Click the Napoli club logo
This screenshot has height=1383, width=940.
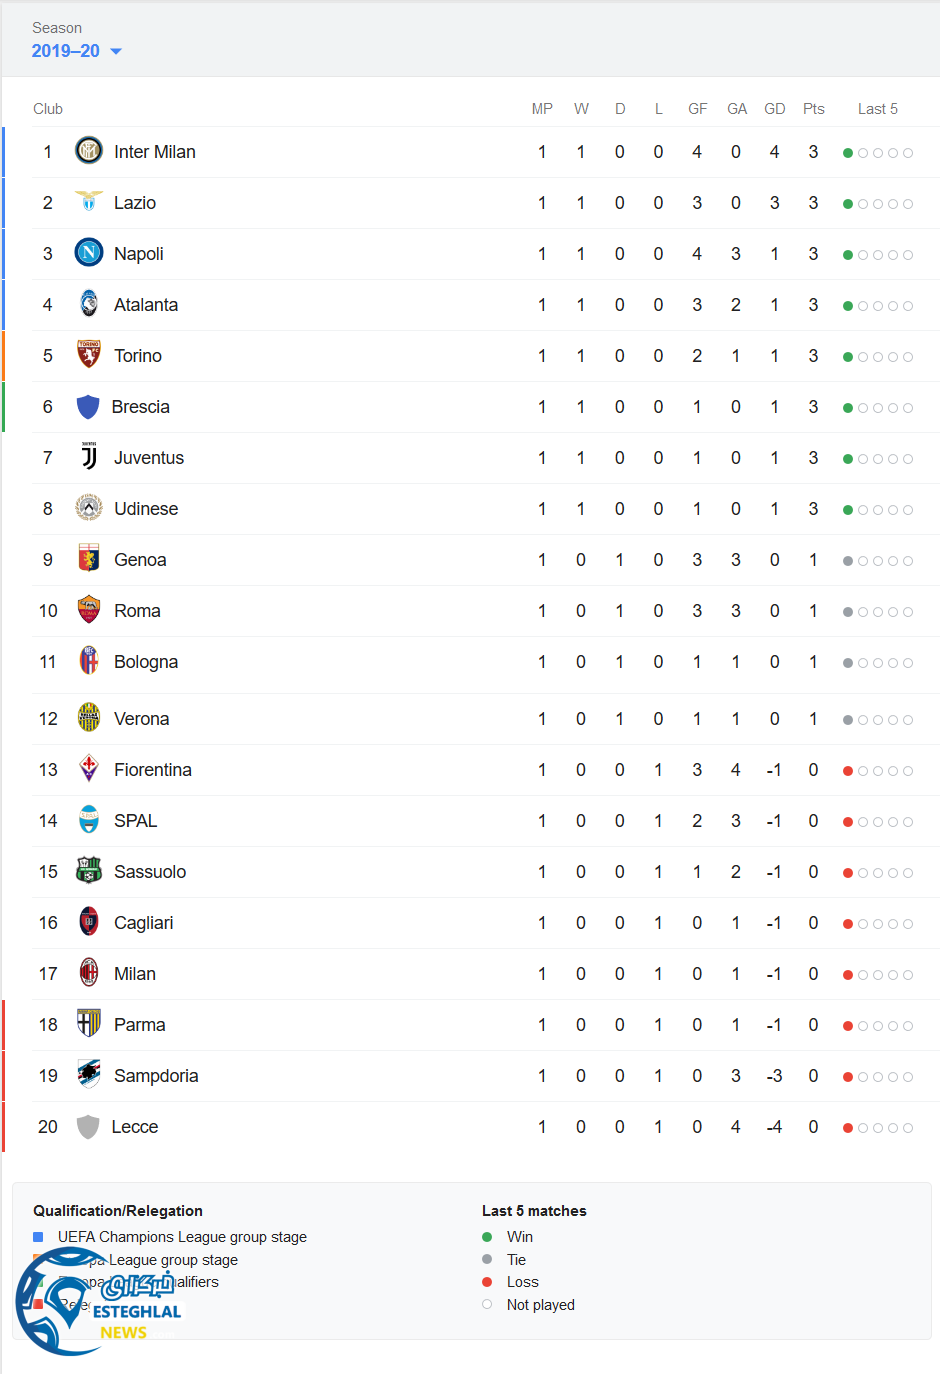point(89,253)
